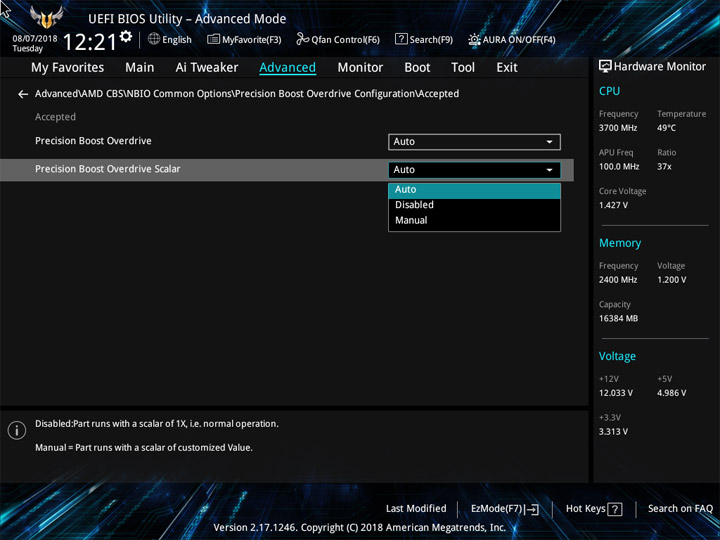Click the info icon in help area
The width and height of the screenshot is (720, 540).
point(17,431)
